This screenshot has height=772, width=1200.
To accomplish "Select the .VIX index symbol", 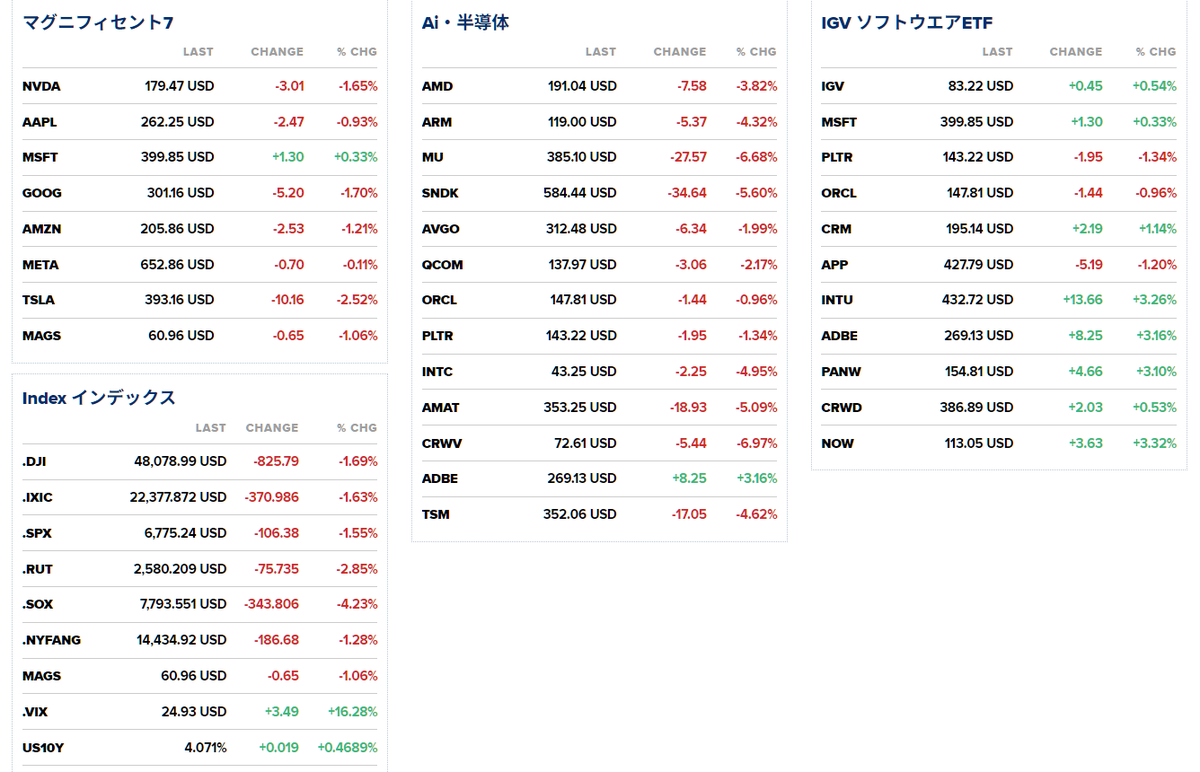I will pyautogui.click(x=36, y=712).
